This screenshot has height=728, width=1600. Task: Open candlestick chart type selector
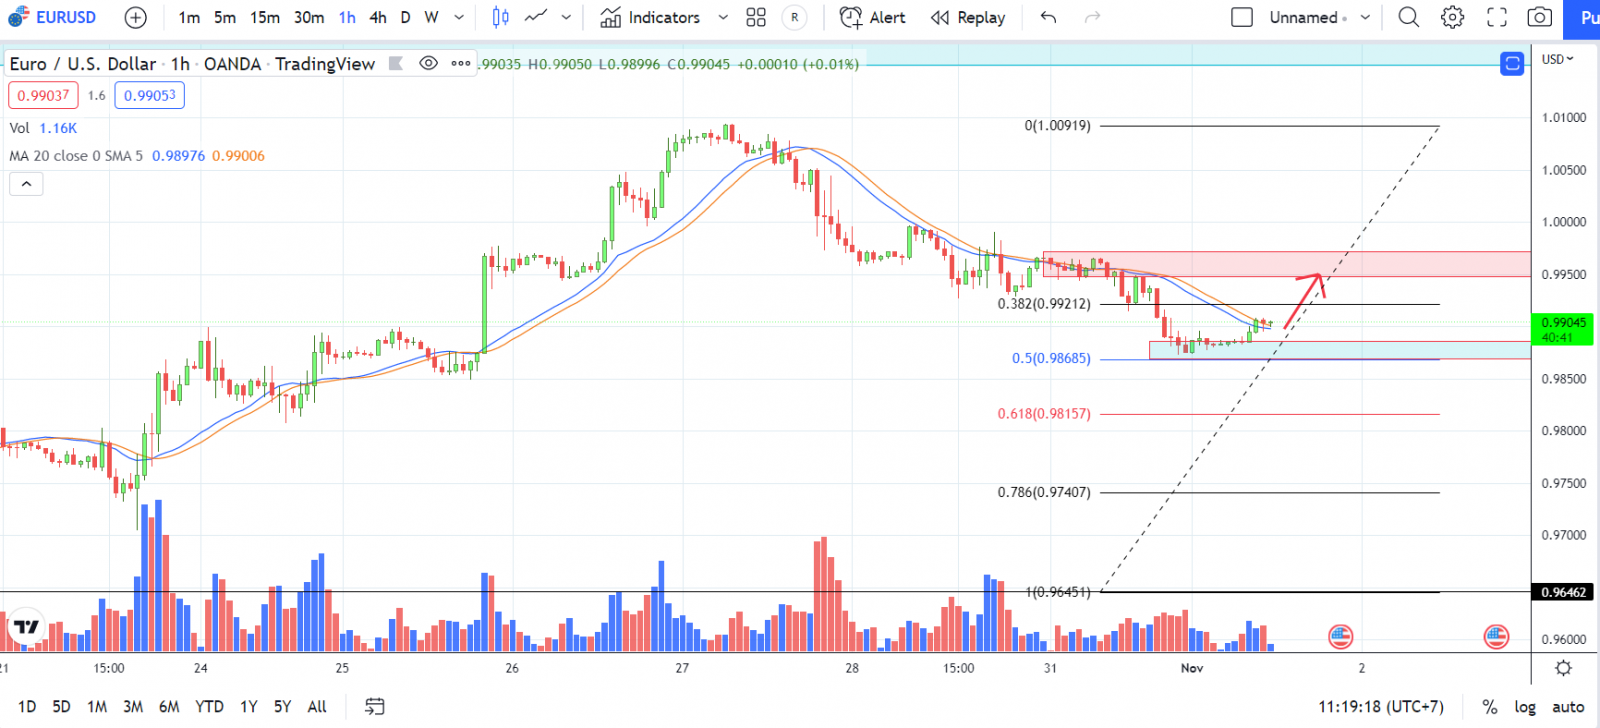[501, 17]
